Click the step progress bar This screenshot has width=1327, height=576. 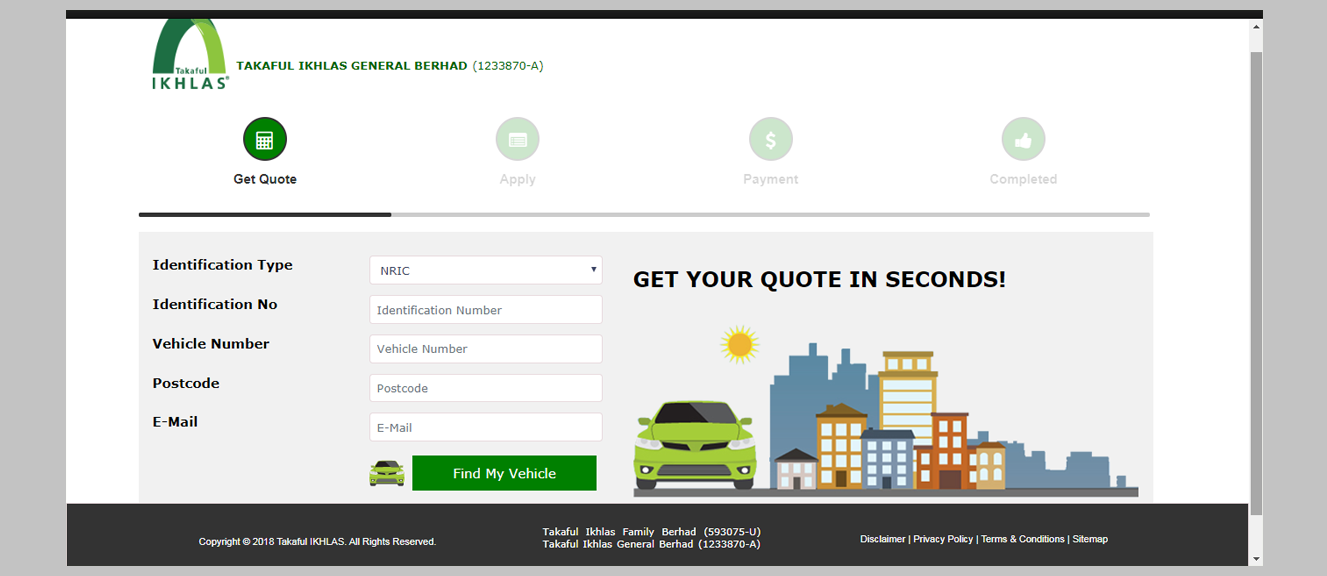click(x=644, y=214)
